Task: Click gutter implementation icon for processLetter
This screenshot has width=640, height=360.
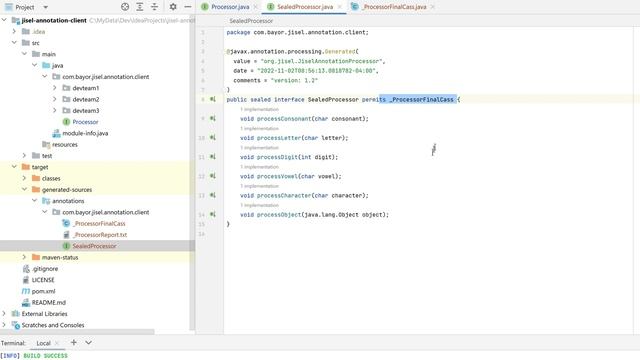Action: [x=213, y=138]
